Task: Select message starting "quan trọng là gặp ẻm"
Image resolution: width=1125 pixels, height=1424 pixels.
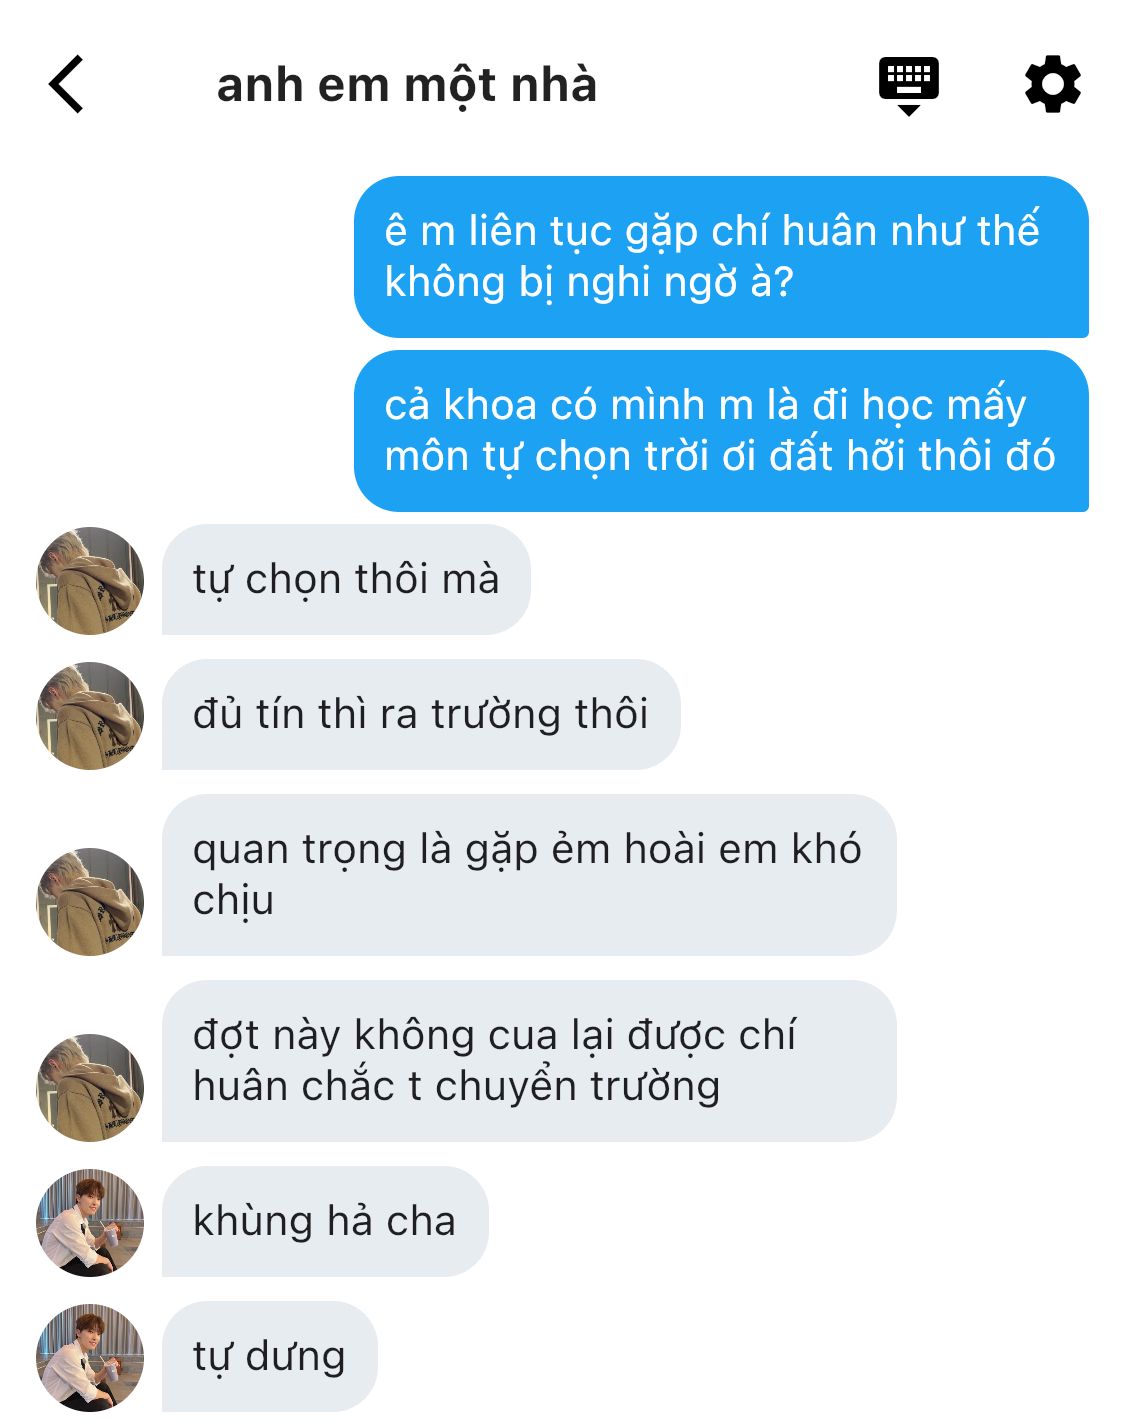Action: (529, 875)
